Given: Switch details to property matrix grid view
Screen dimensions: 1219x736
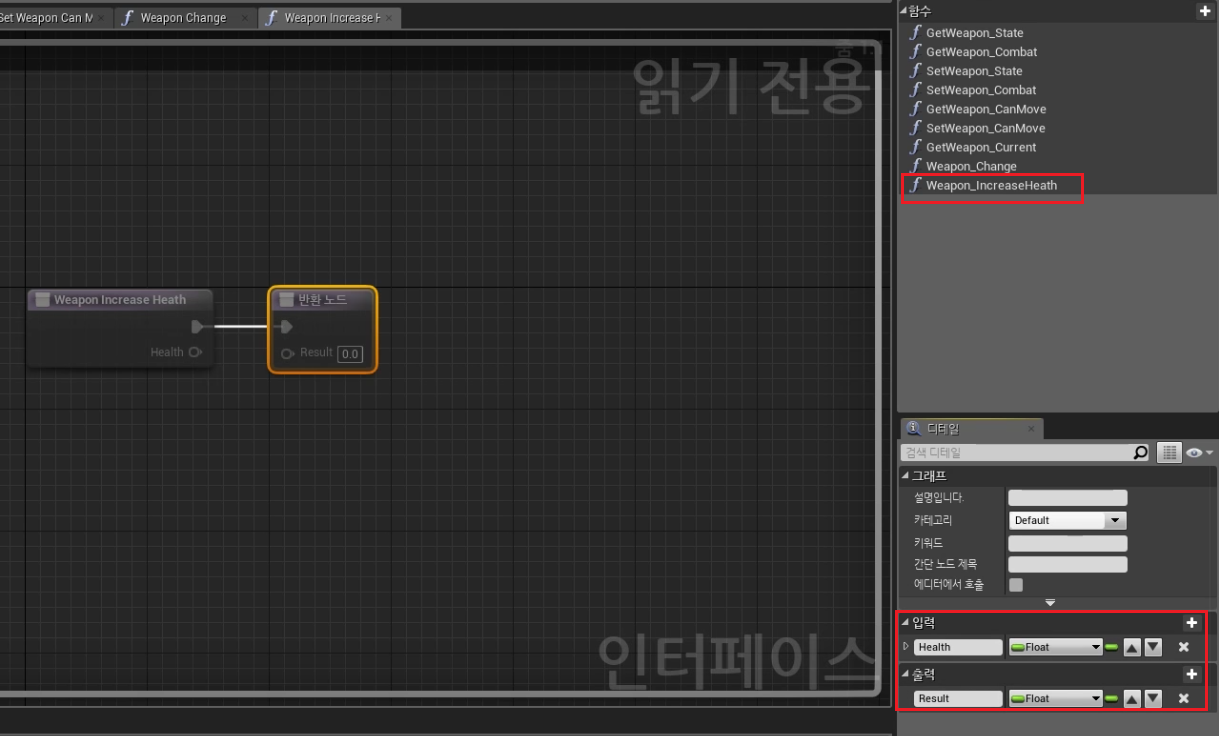Looking at the screenshot, I should pos(1169,453).
